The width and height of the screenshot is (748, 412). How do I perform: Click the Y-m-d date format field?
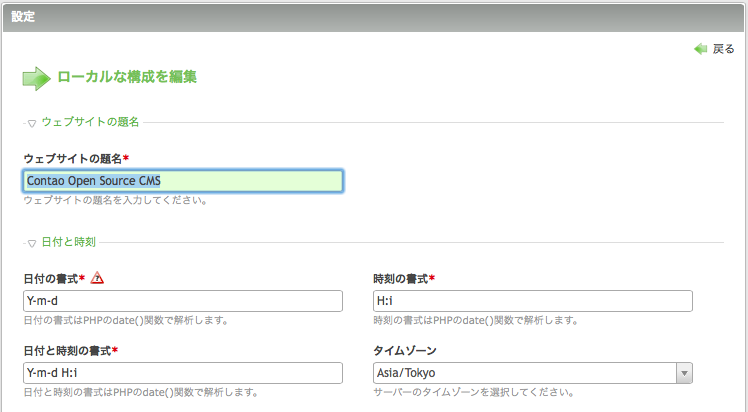coord(183,301)
